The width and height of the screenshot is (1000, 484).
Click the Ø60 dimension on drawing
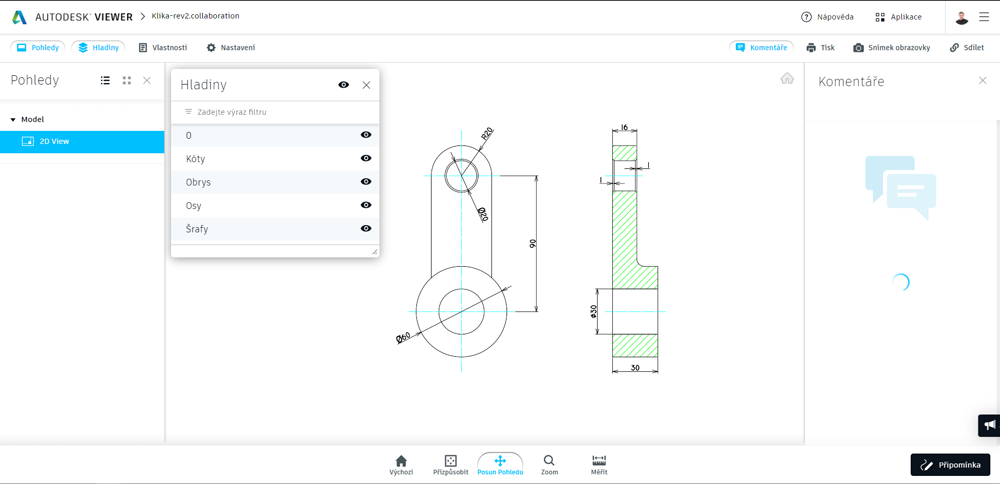pos(404,337)
